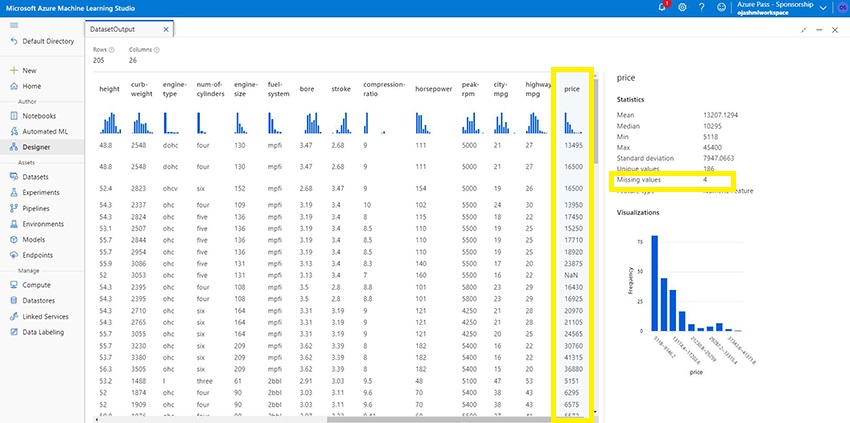The width and height of the screenshot is (850, 423).
Task: Click the Columns info icon
Action: coord(158,49)
